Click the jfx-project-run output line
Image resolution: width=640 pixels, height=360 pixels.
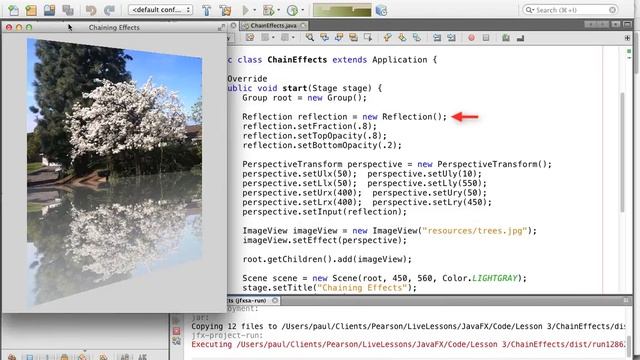[227, 336]
